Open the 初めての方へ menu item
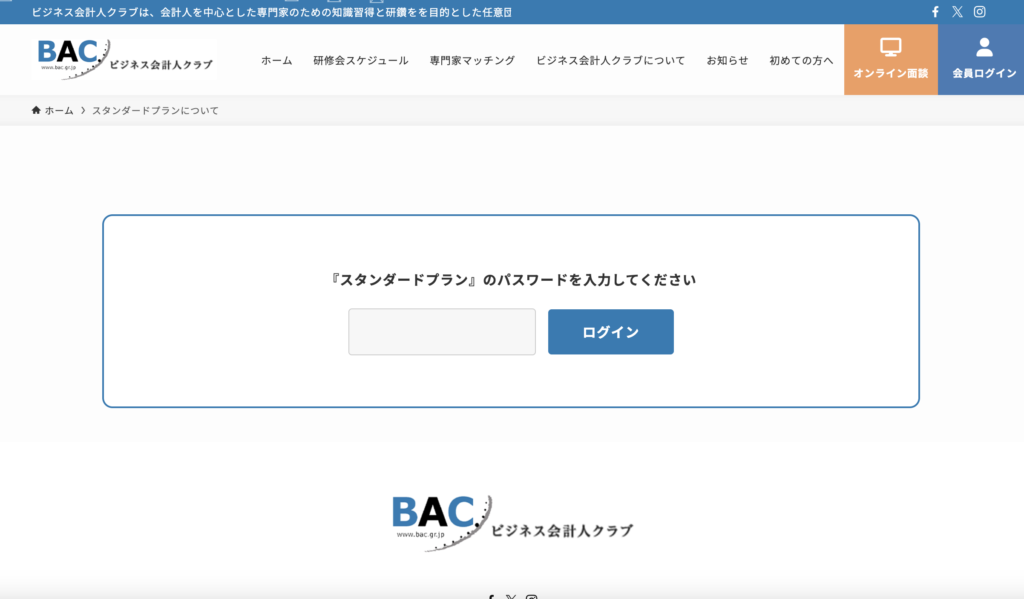Screen dimensions: 1024x599 (x=801, y=60)
